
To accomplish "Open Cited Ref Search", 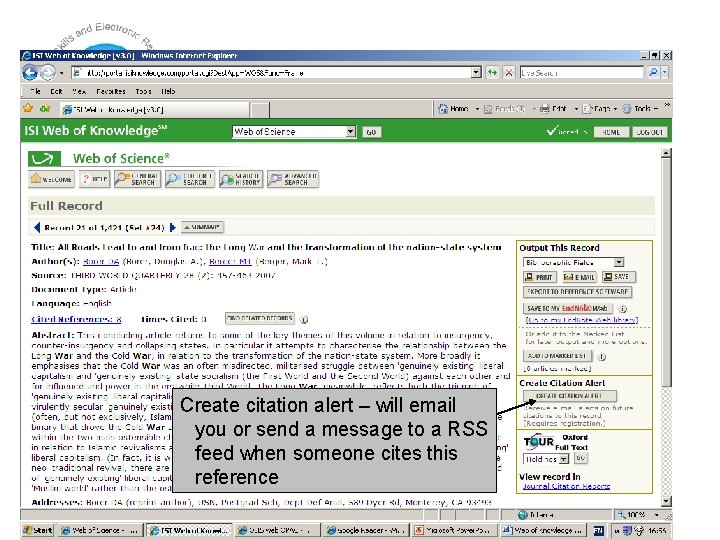I will tap(189, 179).
